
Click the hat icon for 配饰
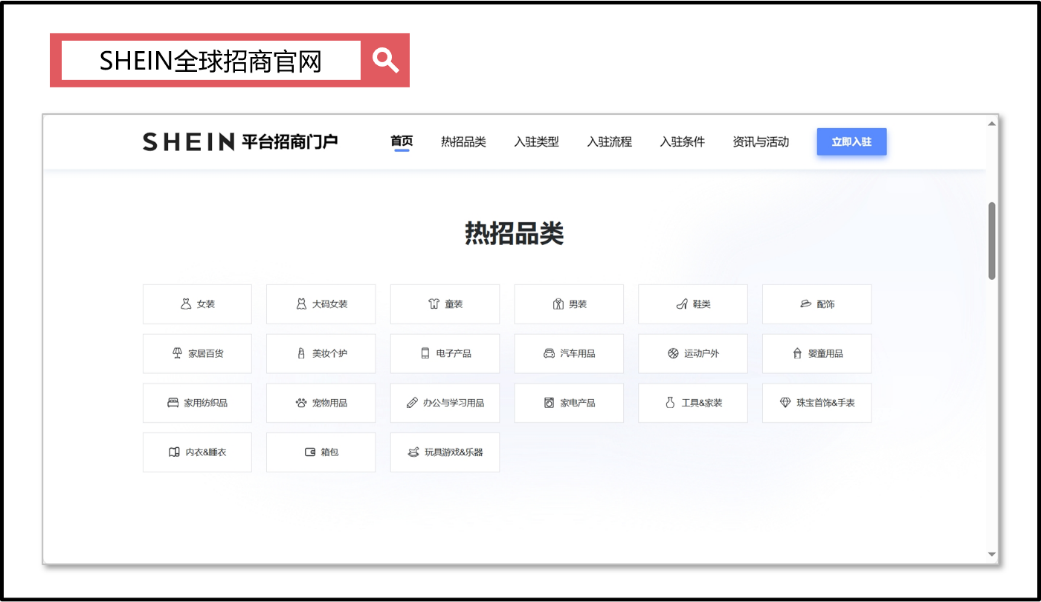(805, 303)
